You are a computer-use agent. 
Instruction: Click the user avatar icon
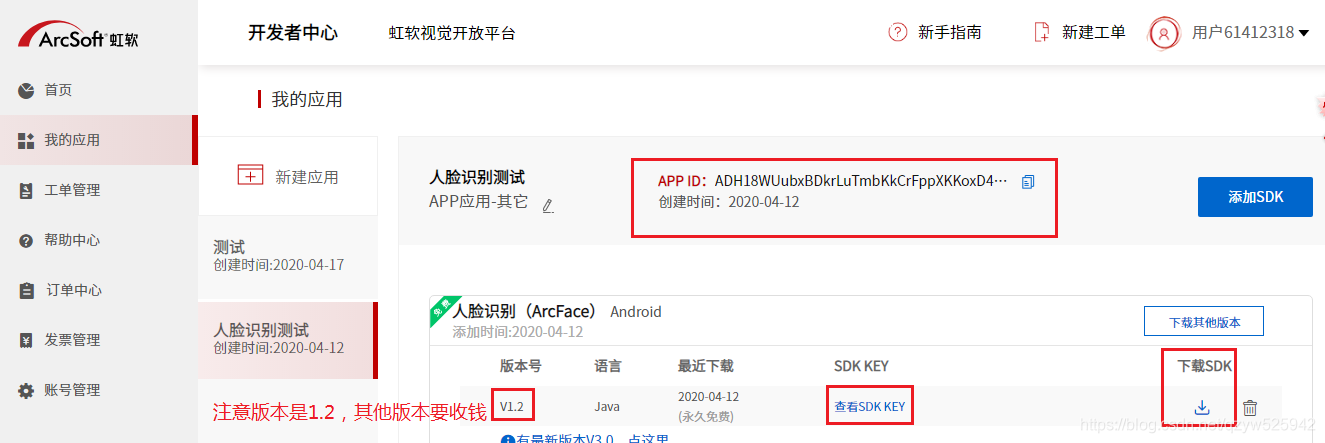point(1164,32)
